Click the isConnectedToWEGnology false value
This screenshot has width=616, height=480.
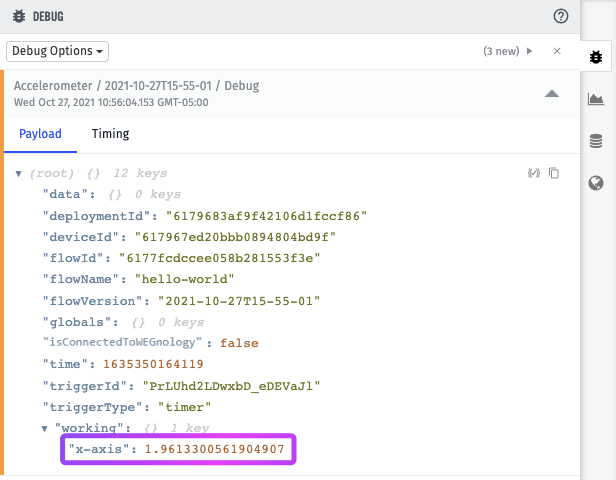(239, 343)
